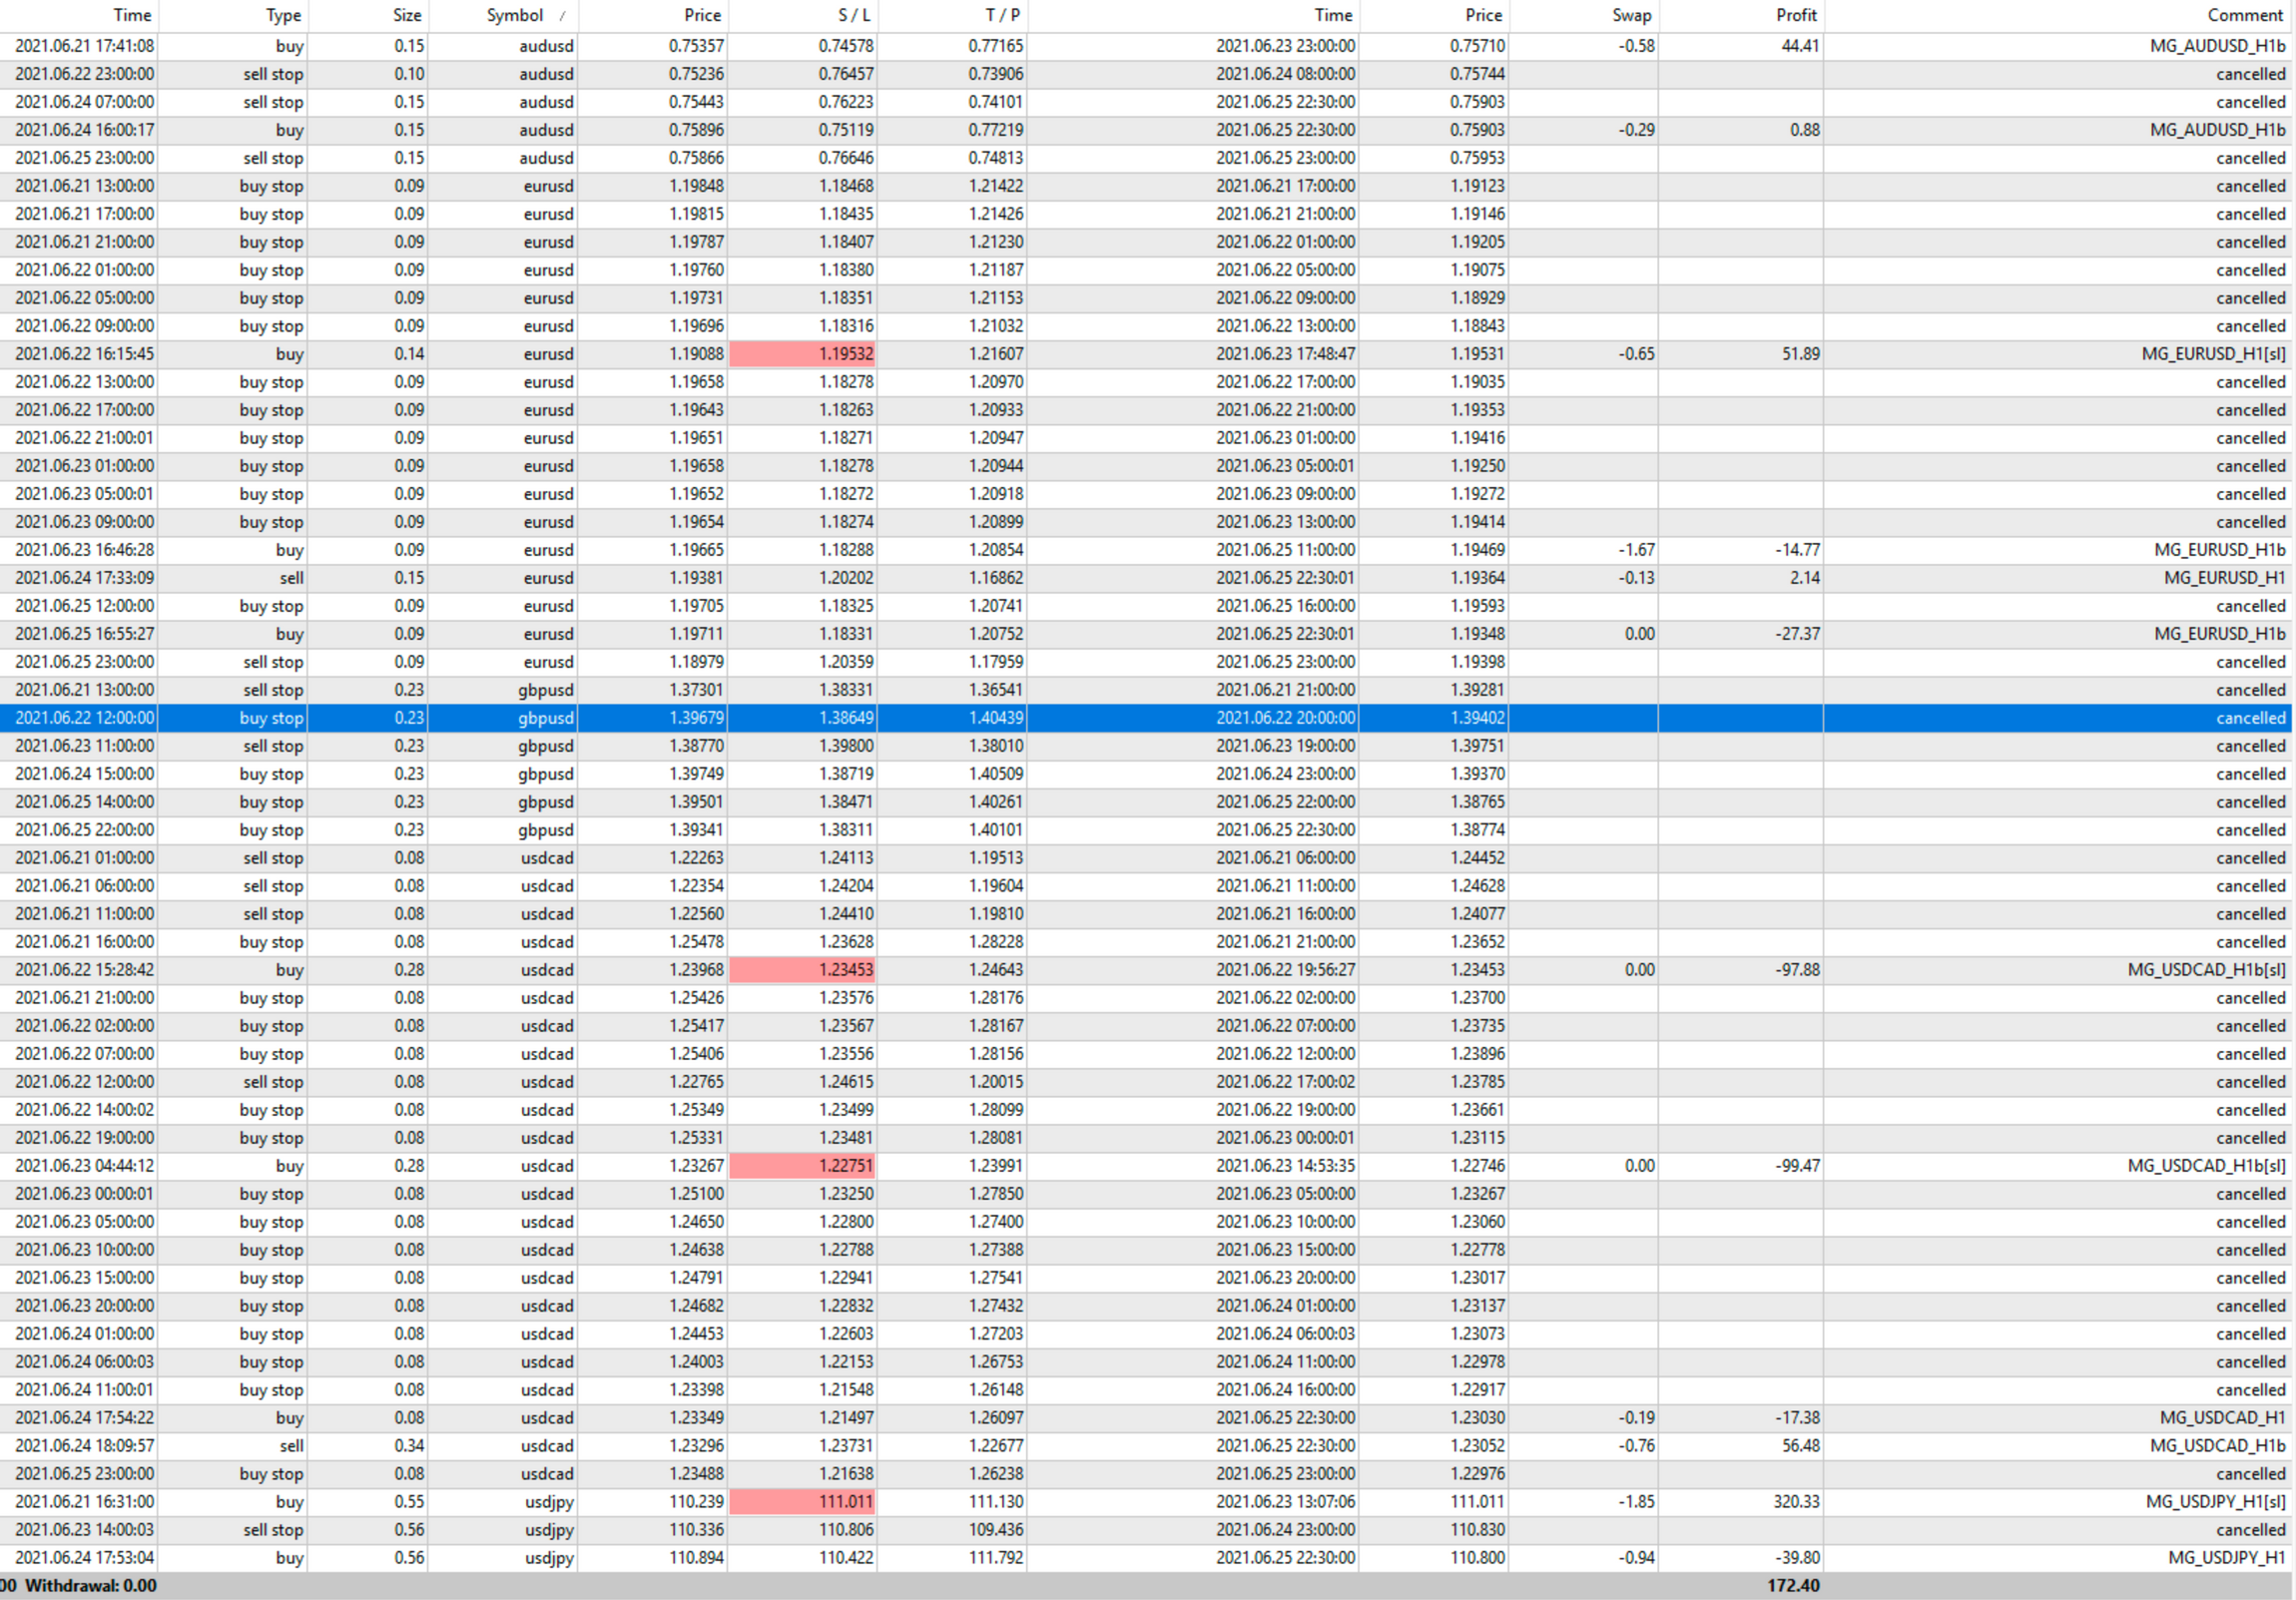Select the row with profit -99.47
Viewport: 2296px width, 1600px height.
(x=1795, y=1166)
